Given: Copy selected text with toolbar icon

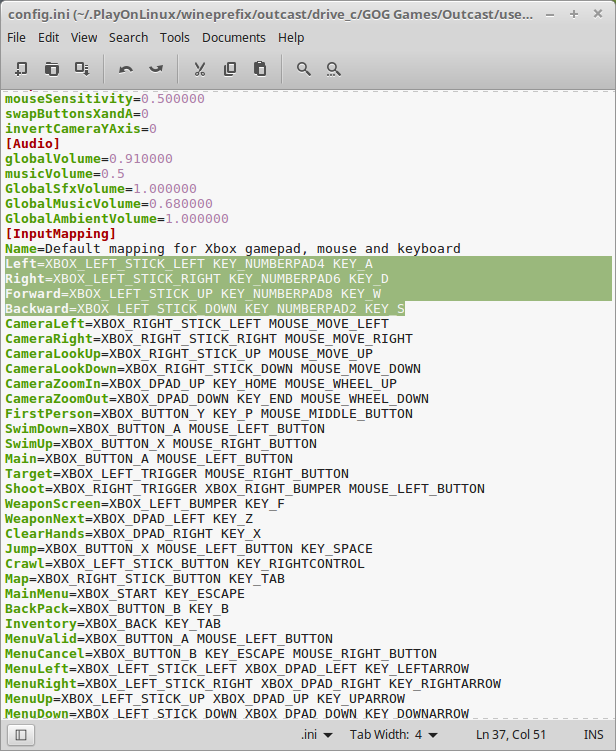Looking at the screenshot, I should click(230, 69).
